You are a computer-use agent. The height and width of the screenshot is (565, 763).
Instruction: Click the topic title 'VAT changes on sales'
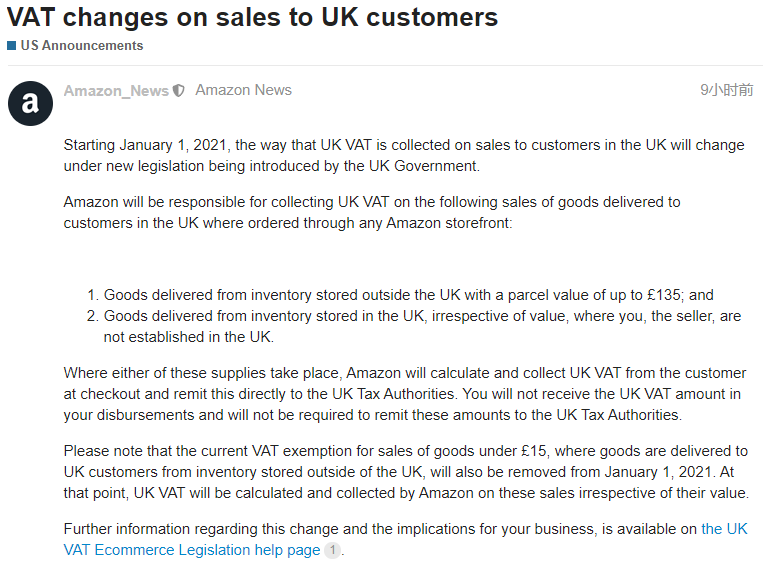pos(252,17)
